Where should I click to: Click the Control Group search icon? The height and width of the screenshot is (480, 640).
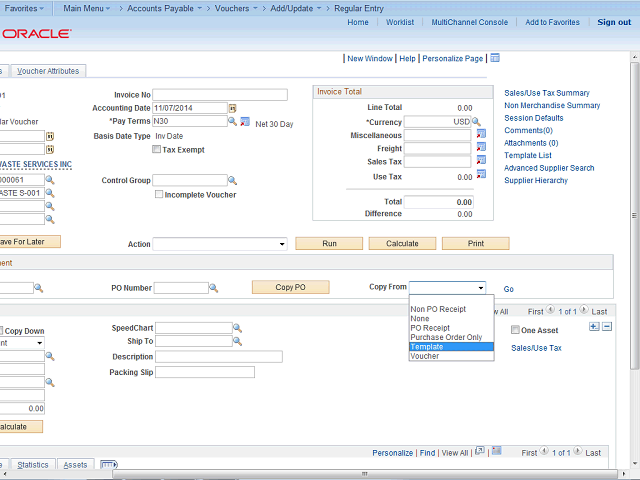pos(232,181)
